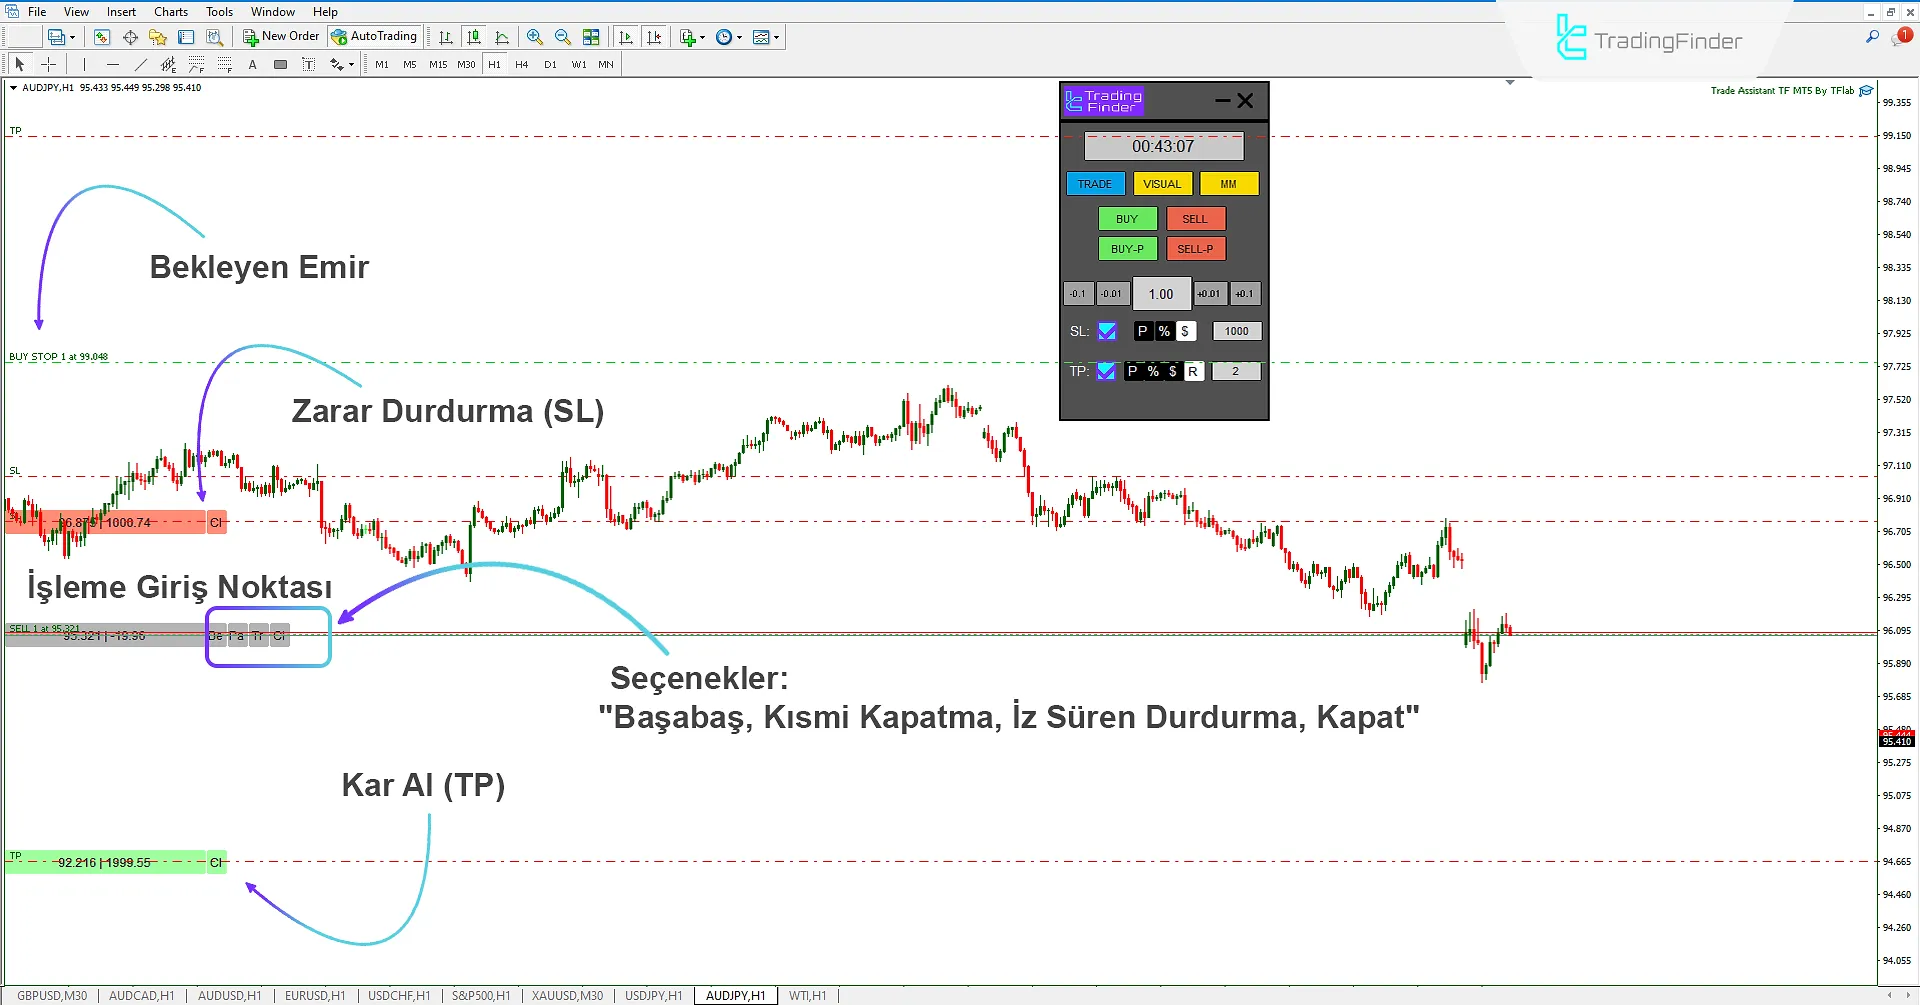Open the Charts menu
Screen dimensions: 1920x1005
(x=170, y=11)
